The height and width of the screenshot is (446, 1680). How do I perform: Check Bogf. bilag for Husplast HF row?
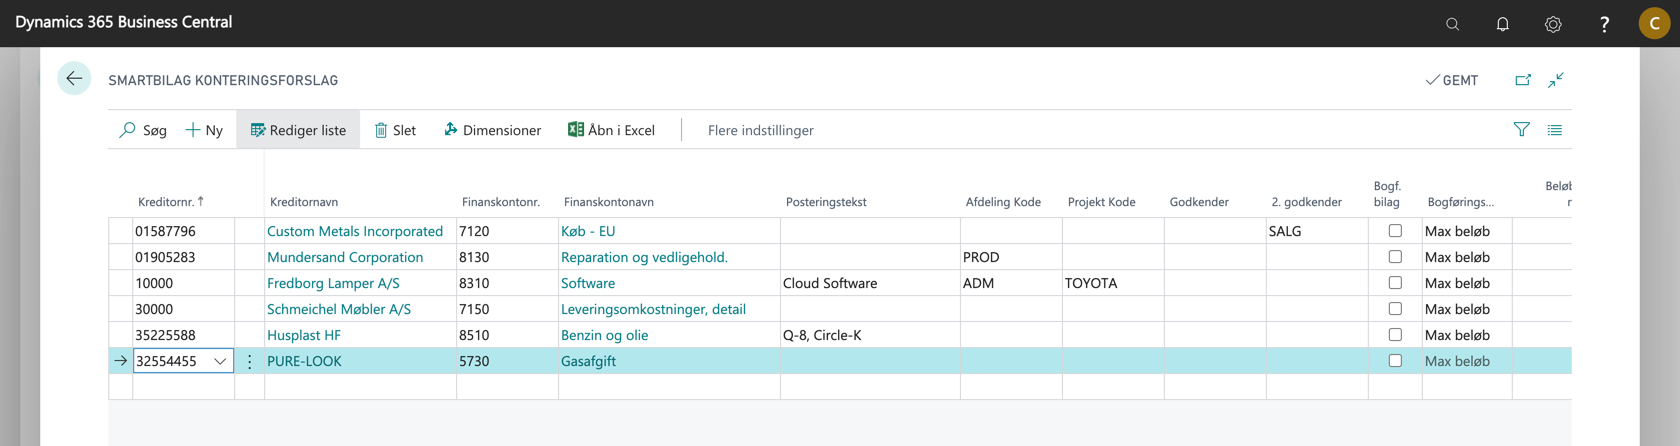coord(1395,334)
